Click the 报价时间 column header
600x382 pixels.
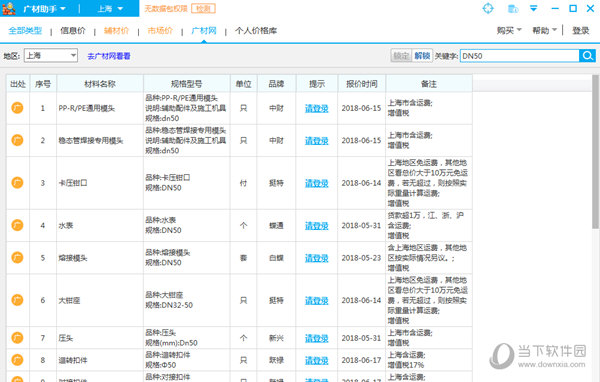point(362,84)
